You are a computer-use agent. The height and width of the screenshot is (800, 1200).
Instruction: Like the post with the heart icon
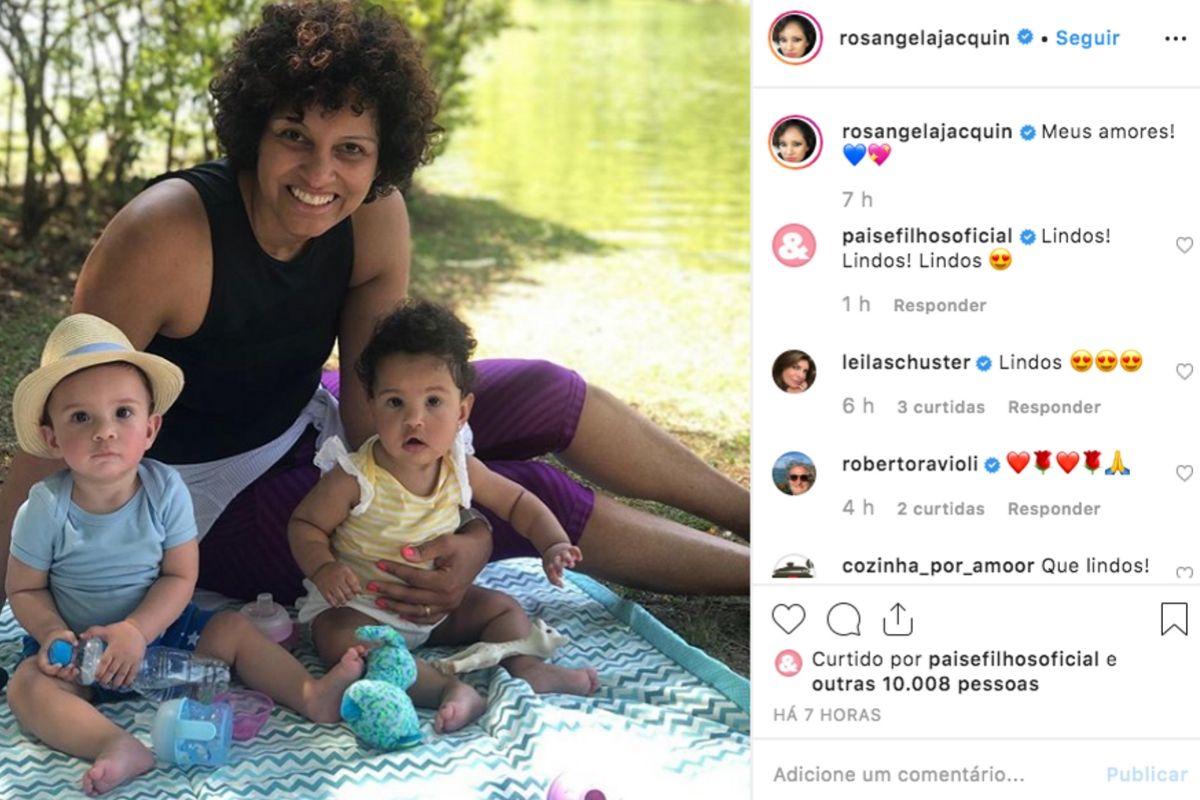point(788,620)
